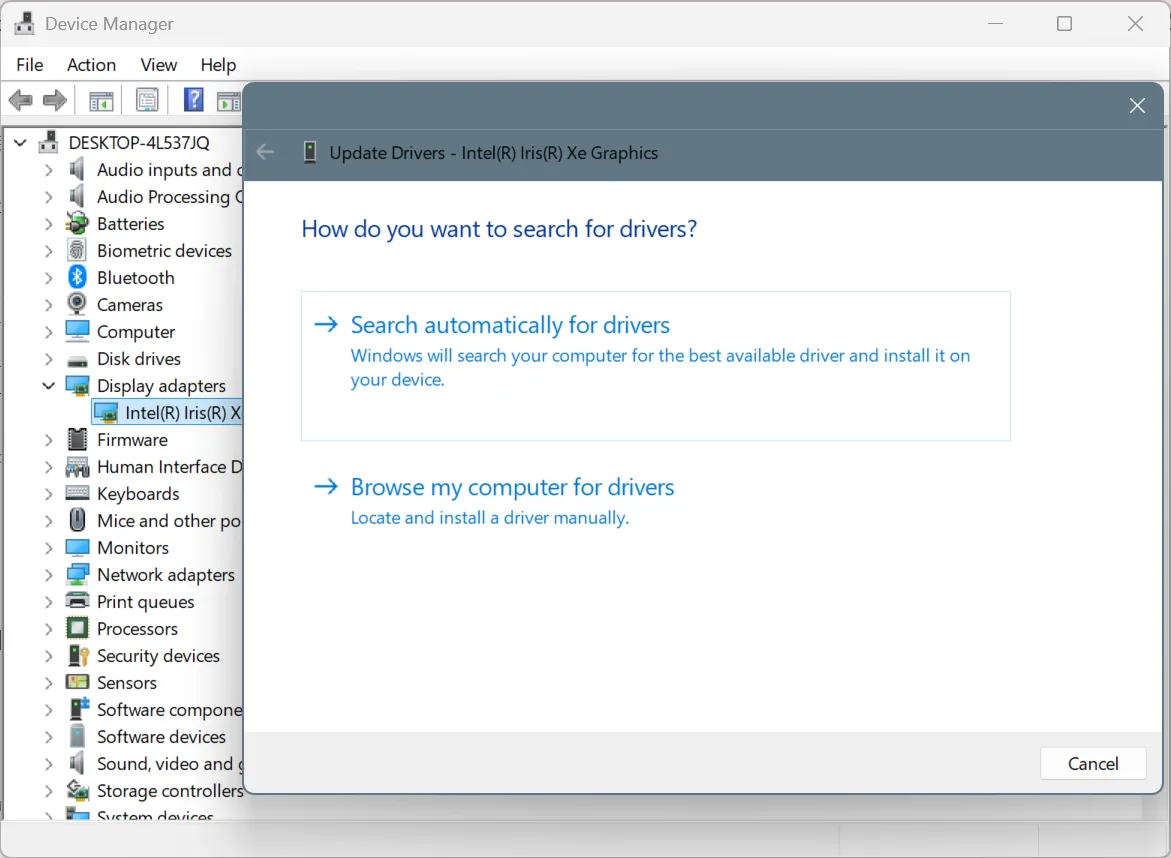Click the Computer monitor icon
1171x858 pixels.
pos(77,331)
